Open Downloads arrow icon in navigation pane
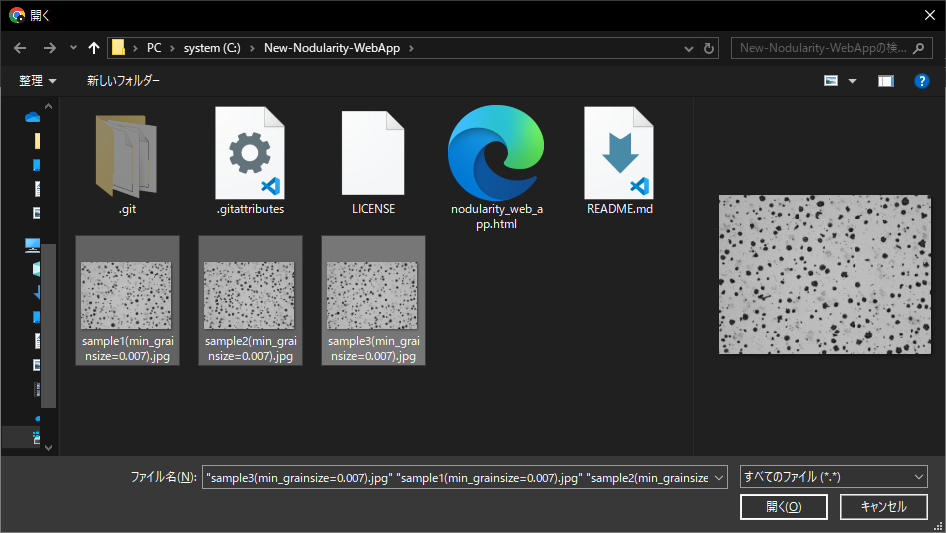946x533 pixels. (x=37, y=293)
